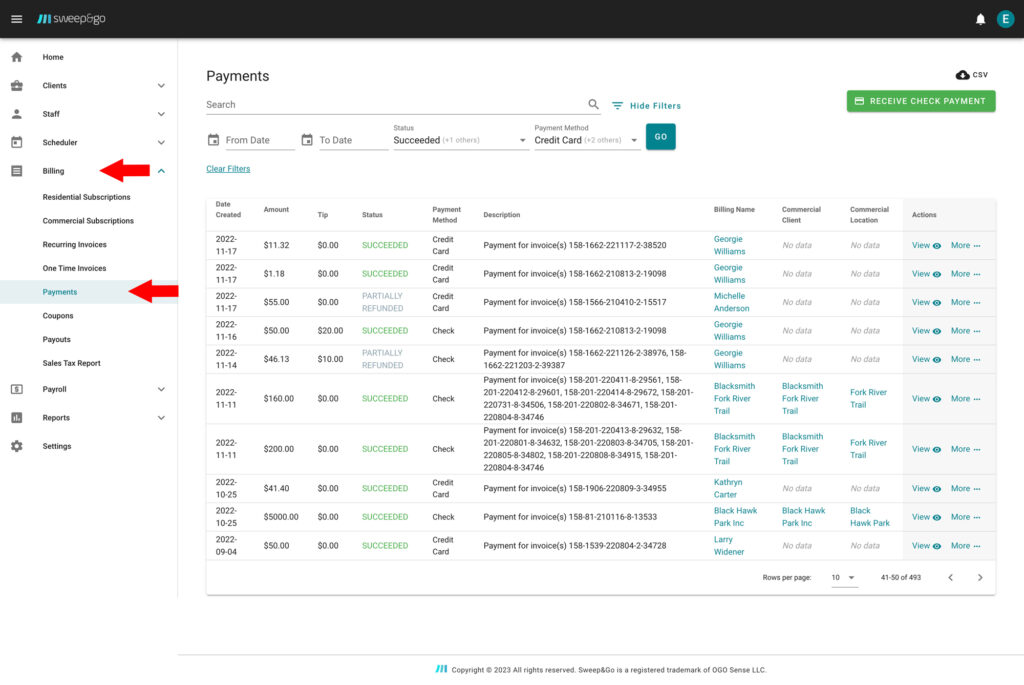Open the To Date calendar icon
Screen dimensions: 1024x685
(x=307, y=140)
